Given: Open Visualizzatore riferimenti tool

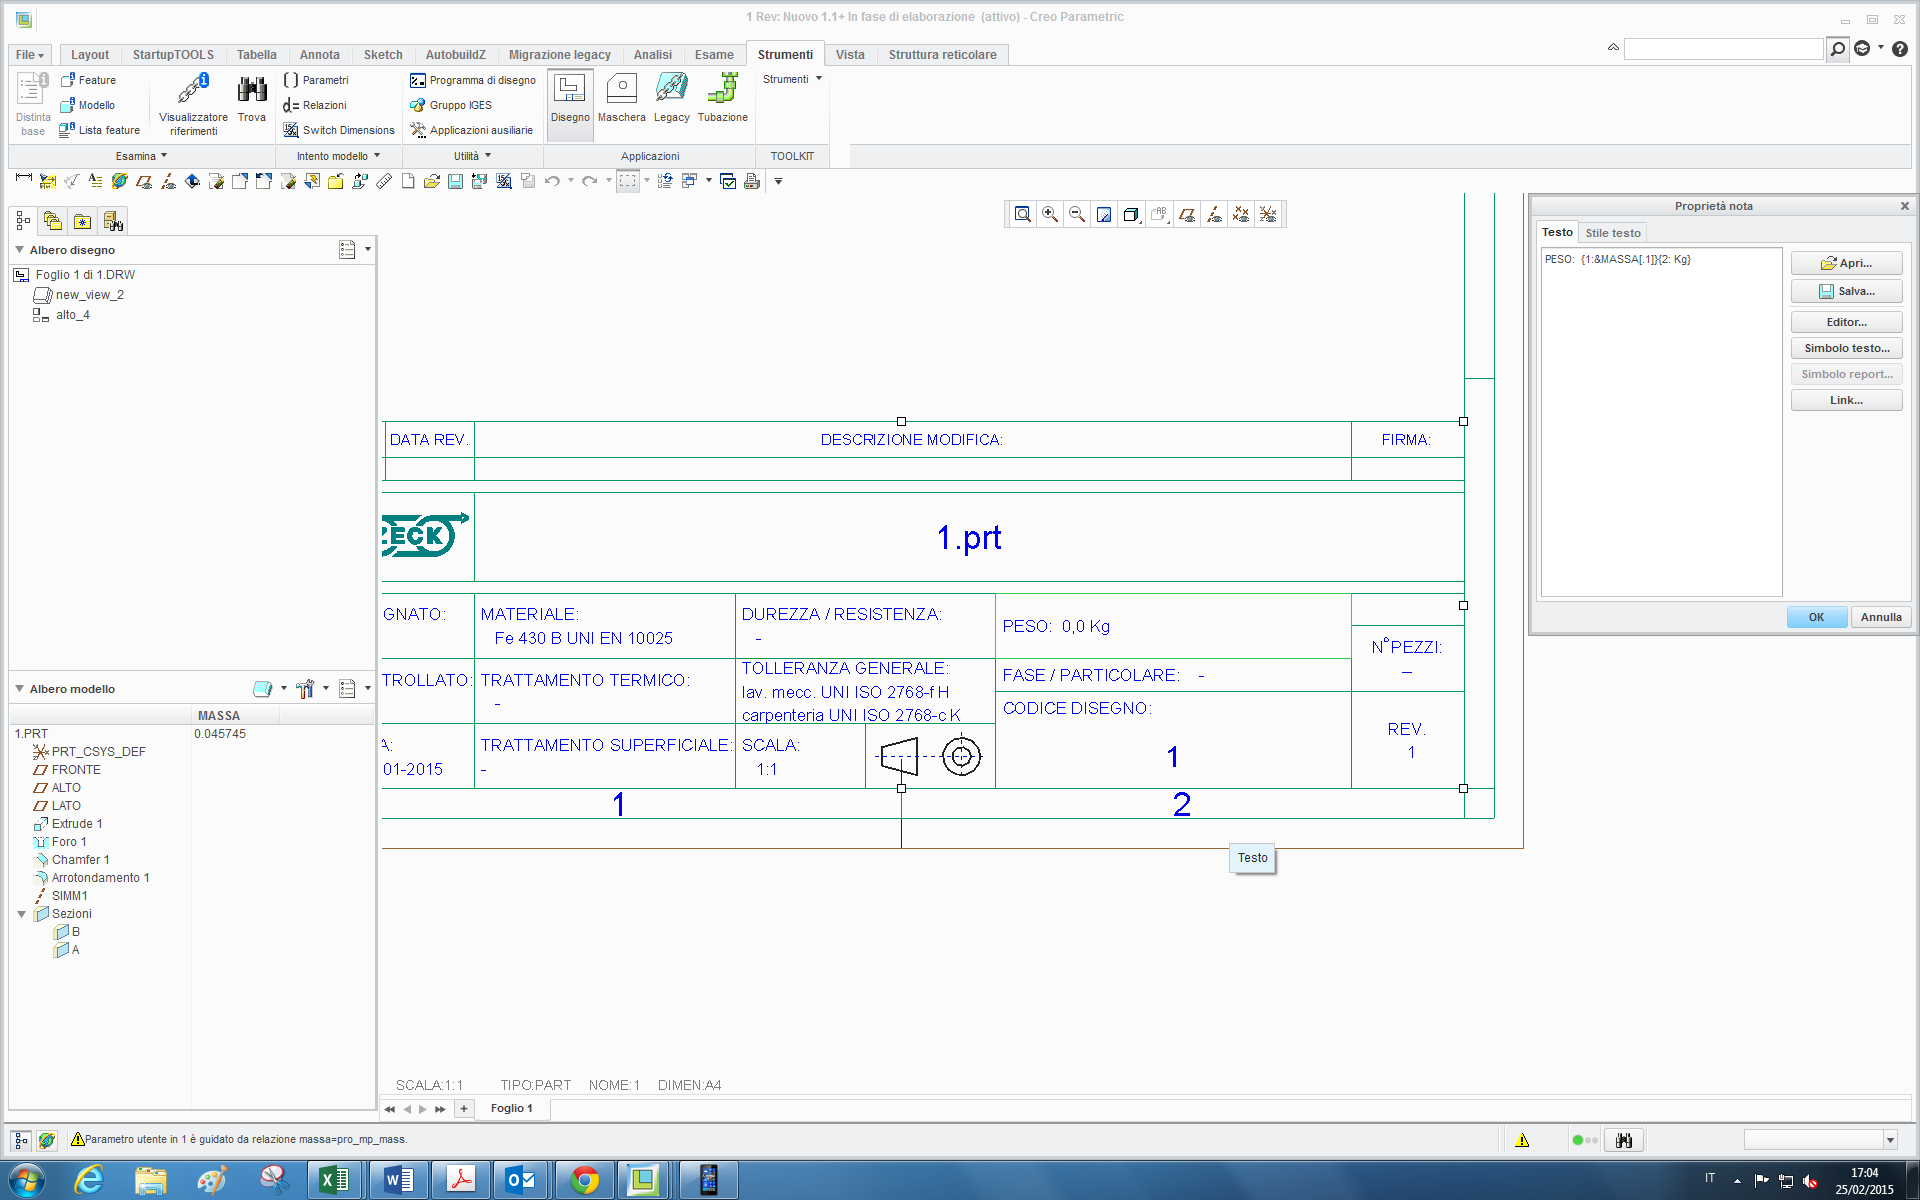Looking at the screenshot, I should (x=193, y=104).
